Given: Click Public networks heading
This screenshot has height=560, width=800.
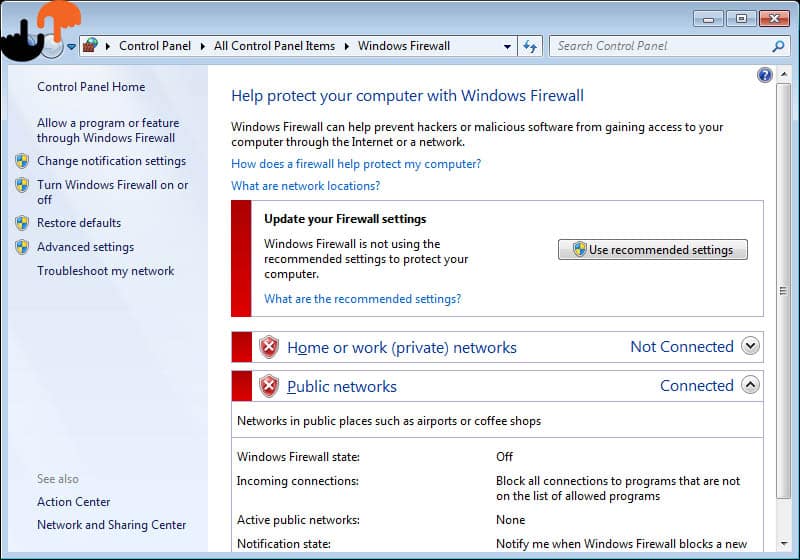Looking at the screenshot, I should pos(342,386).
